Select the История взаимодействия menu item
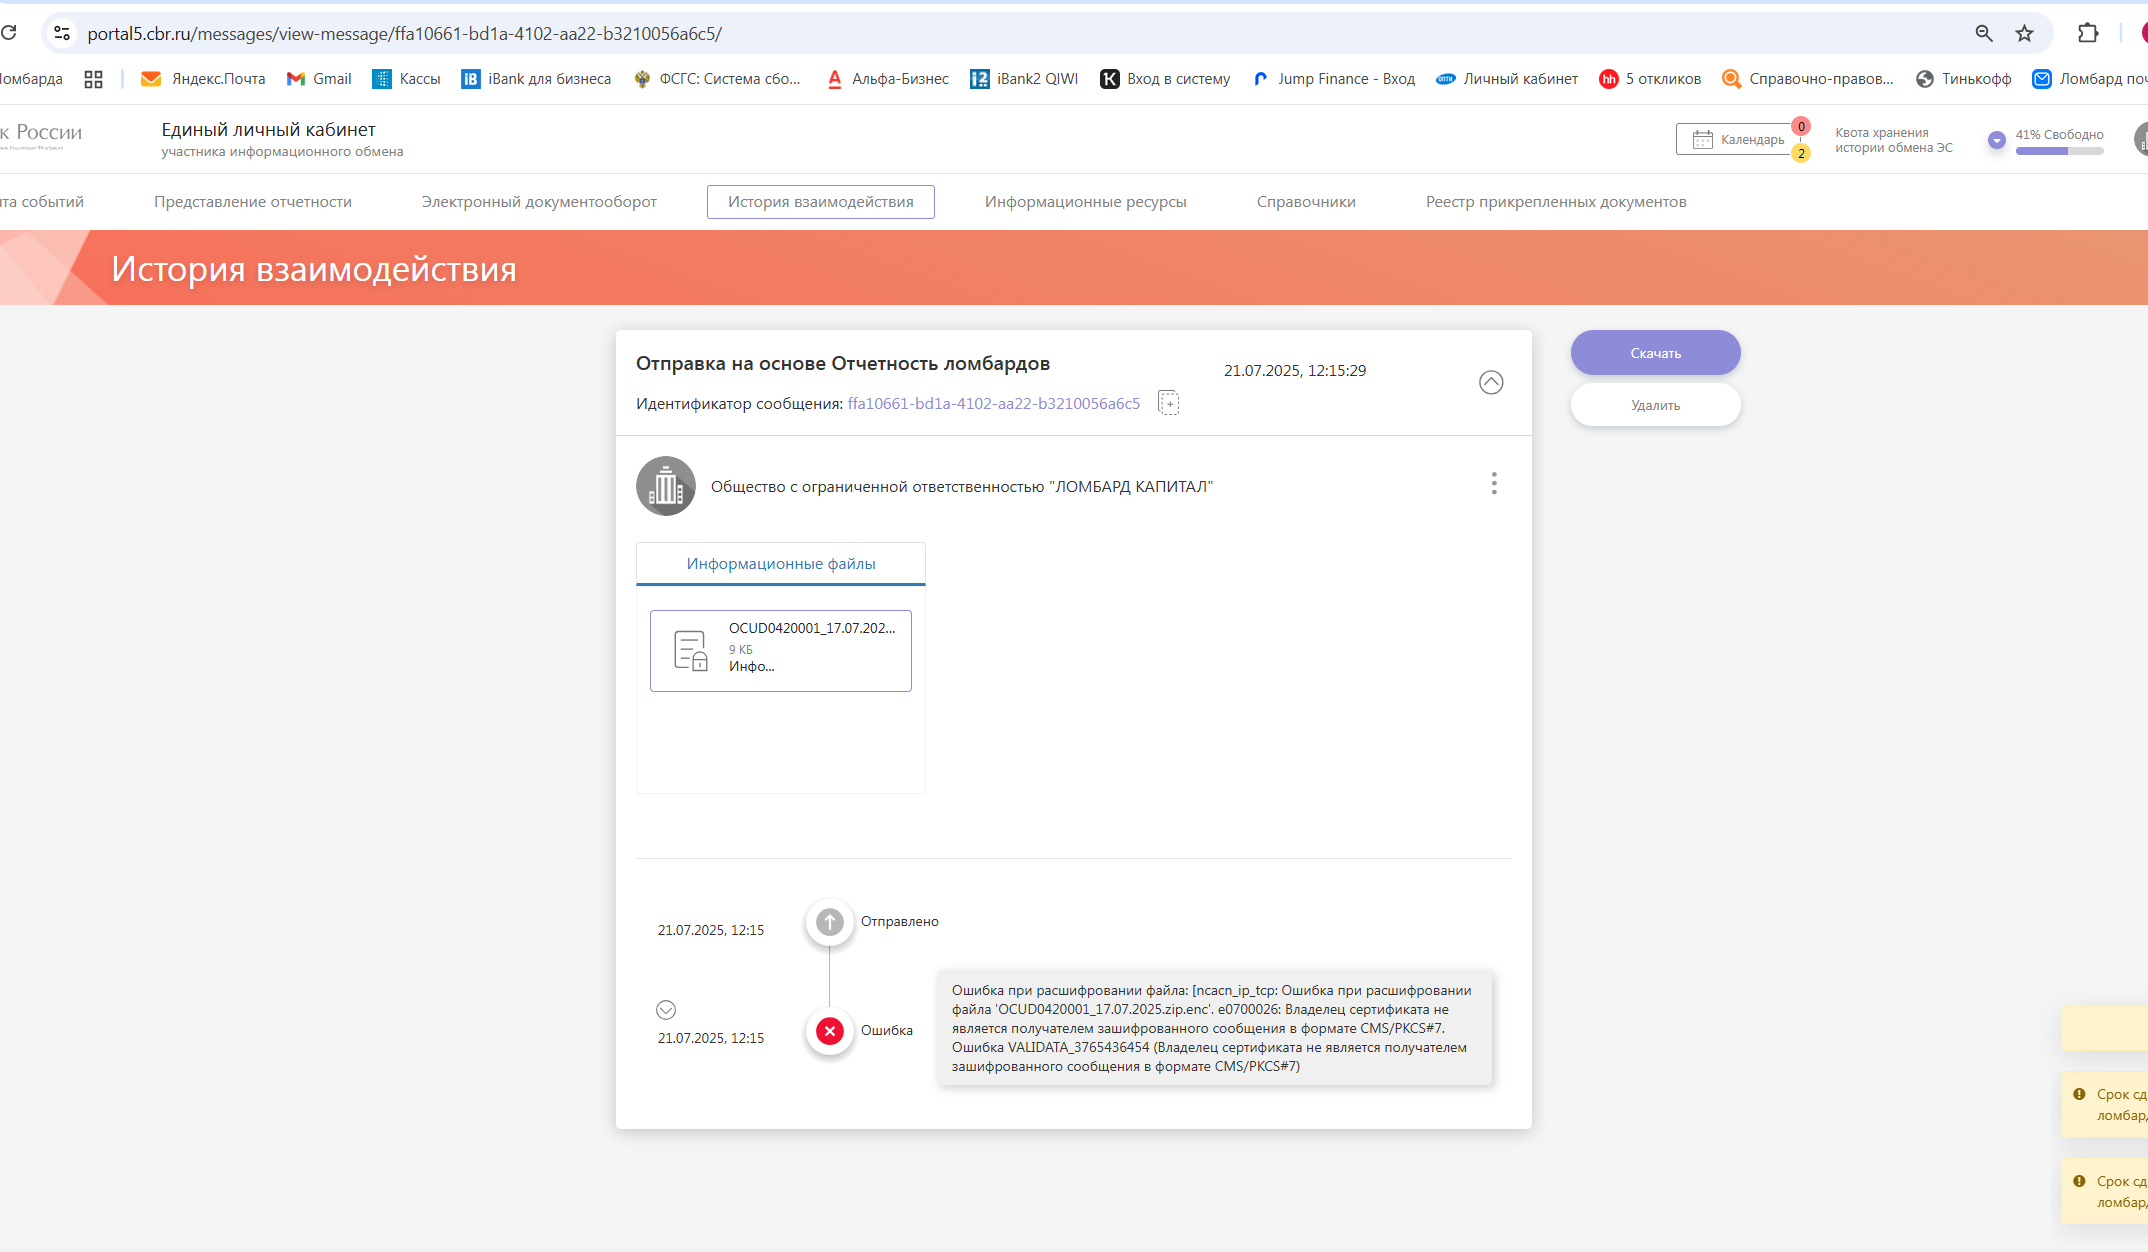2148x1252 pixels. [821, 202]
